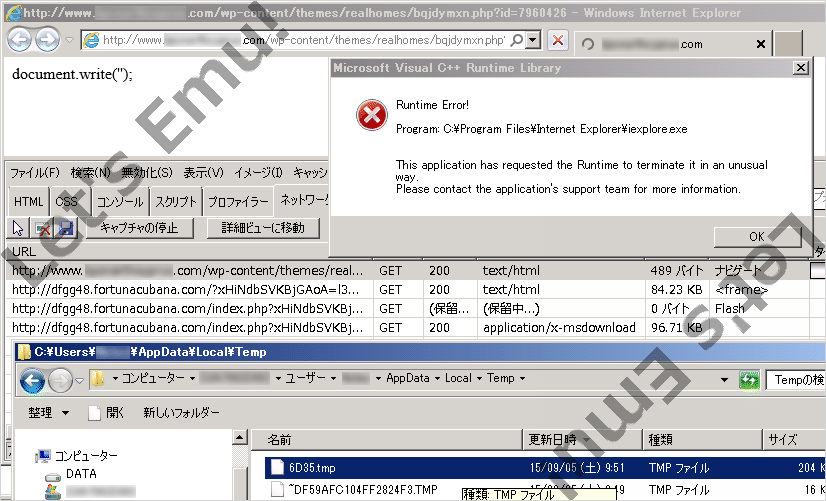
Task: Click the キャプチャの停止 button
Action: coord(140,228)
